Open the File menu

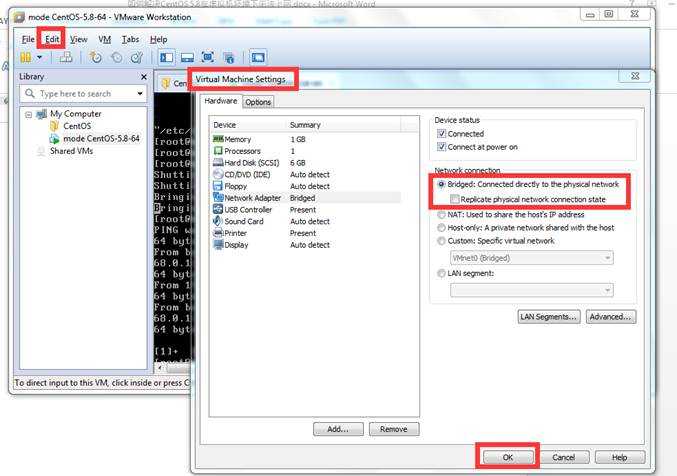tap(28, 39)
